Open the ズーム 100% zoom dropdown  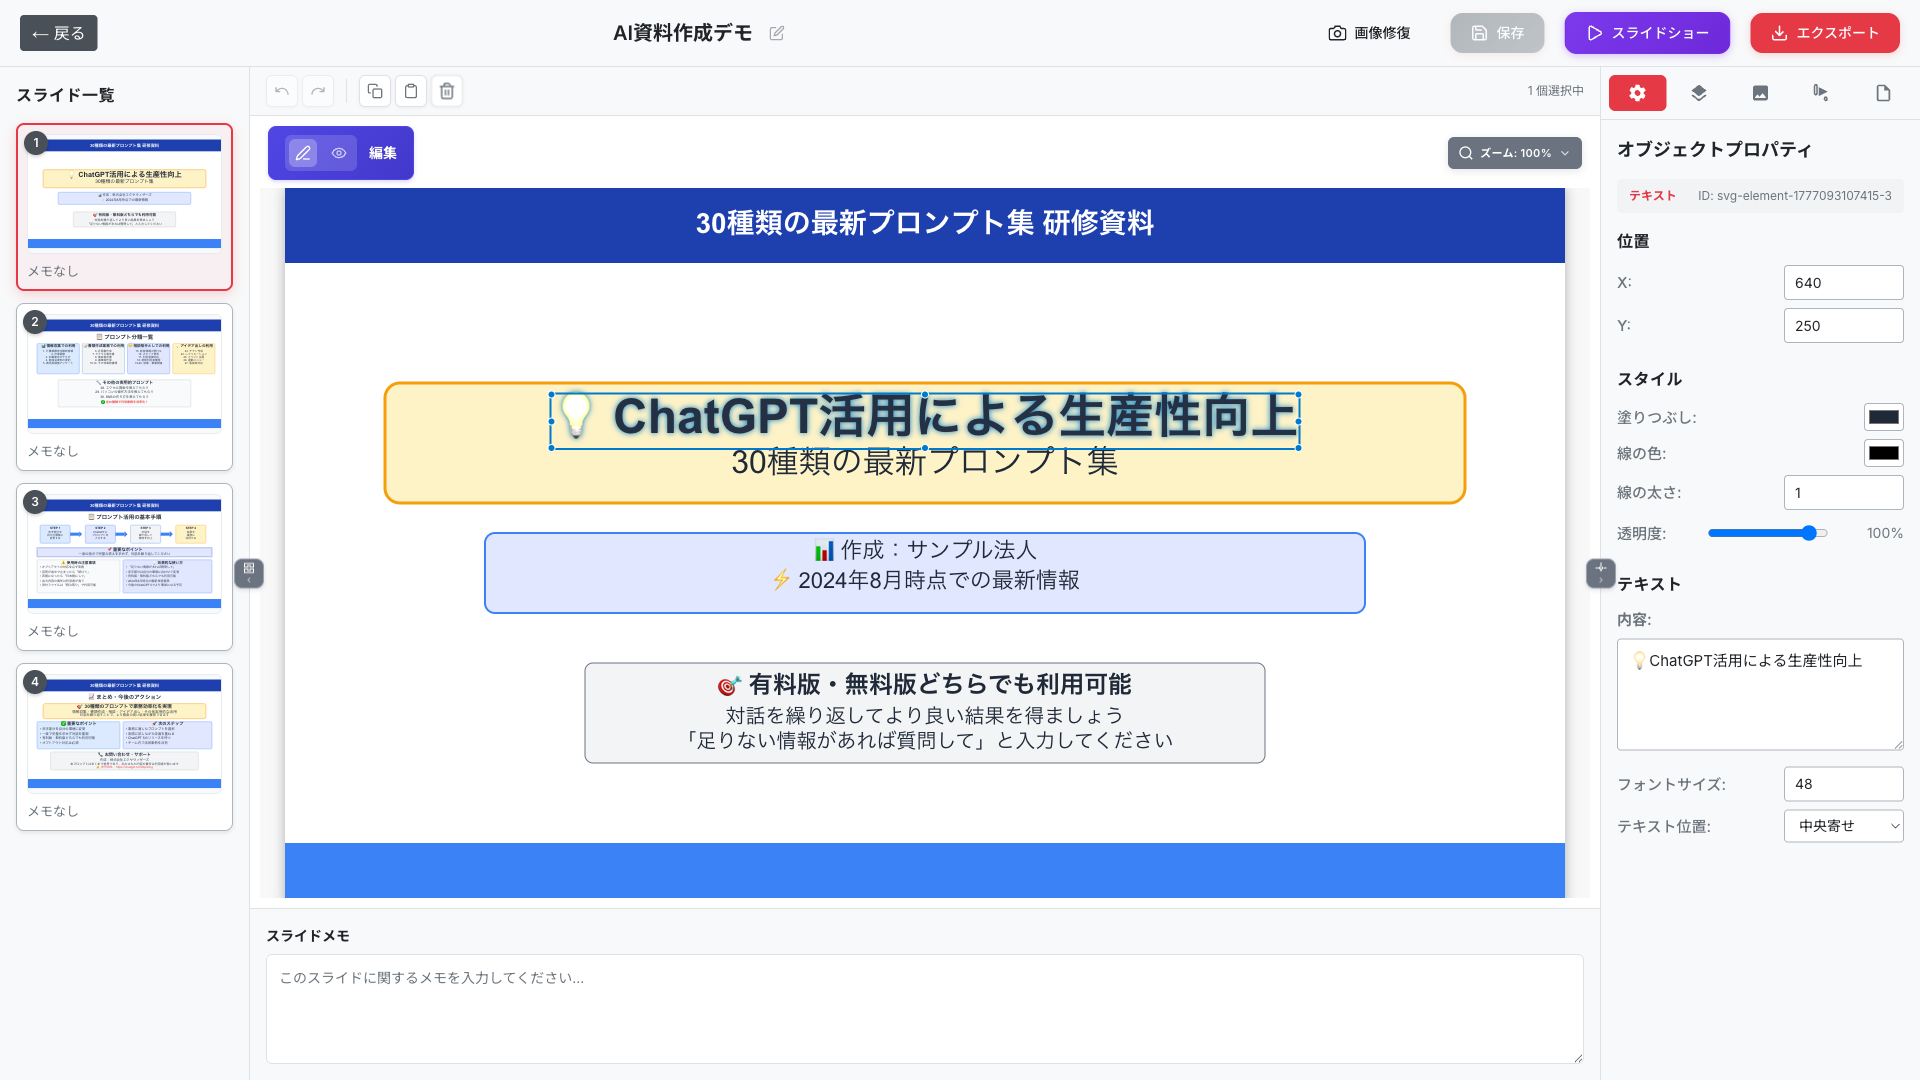pos(1515,153)
